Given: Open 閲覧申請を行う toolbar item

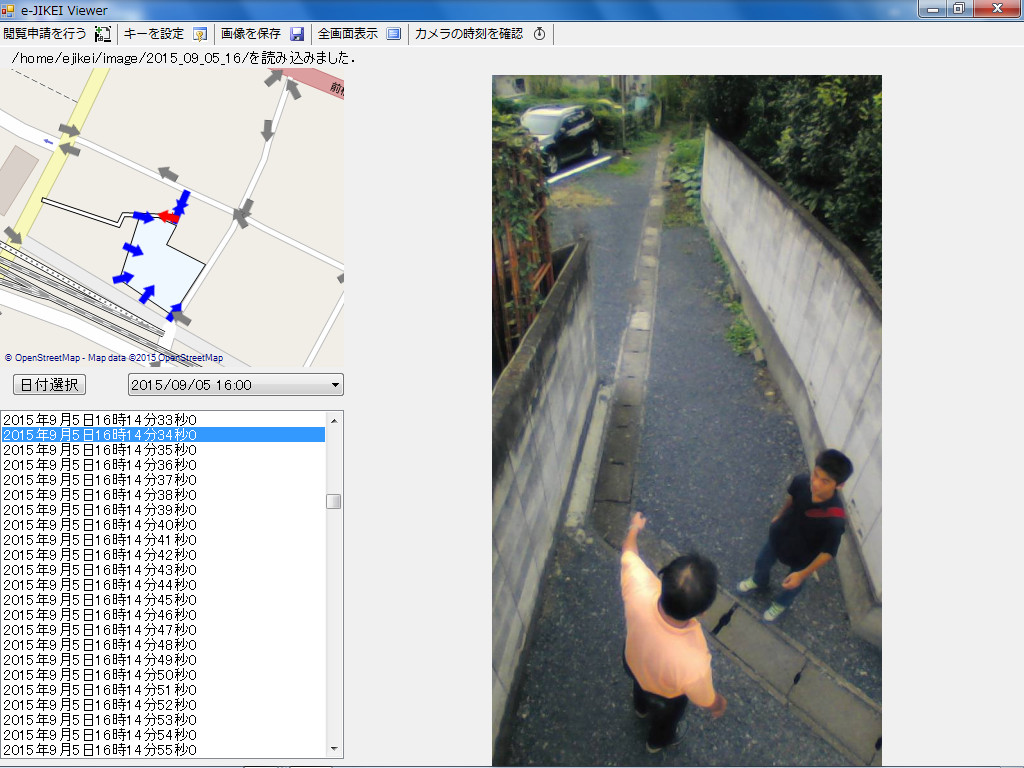Looking at the screenshot, I should (44, 34).
